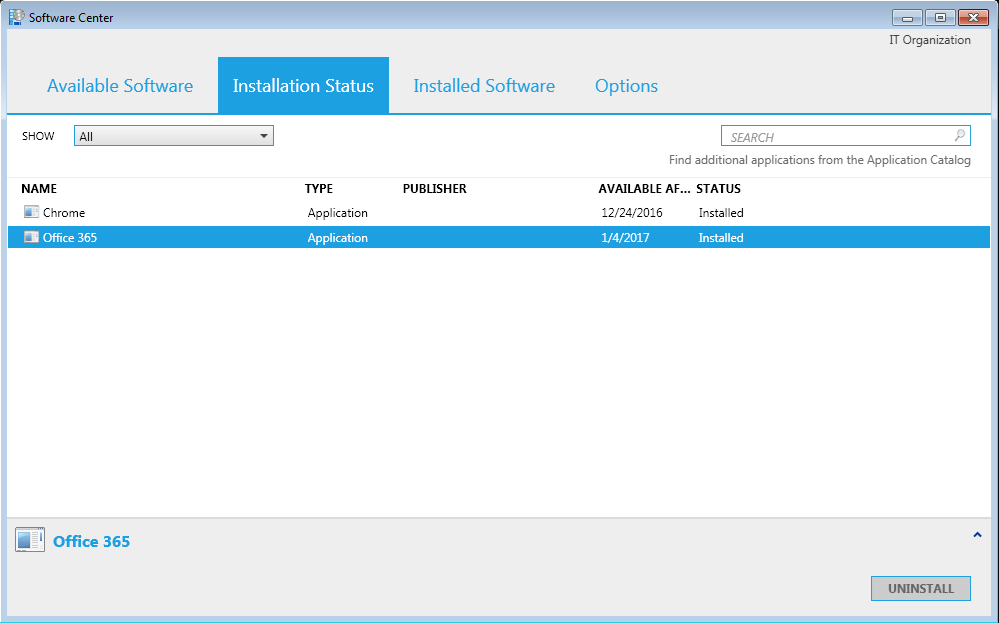The width and height of the screenshot is (999, 623).
Task: Go to the Options tab
Action: click(x=626, y=85)
